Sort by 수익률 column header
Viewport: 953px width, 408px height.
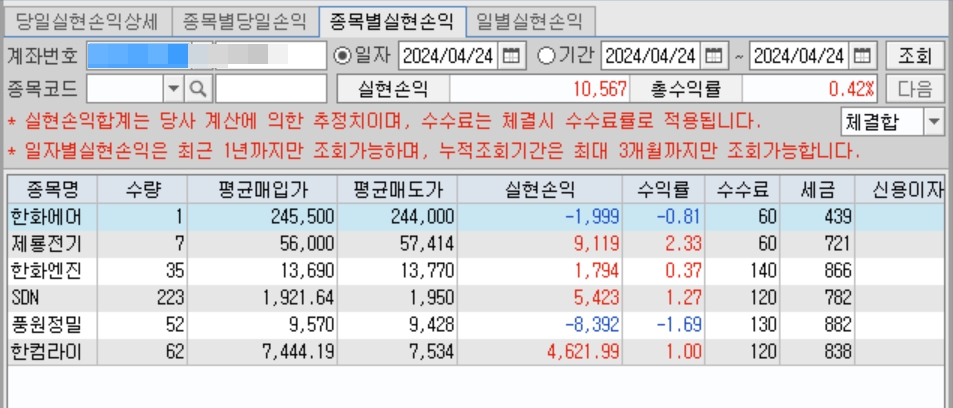(x=664, y=190)
